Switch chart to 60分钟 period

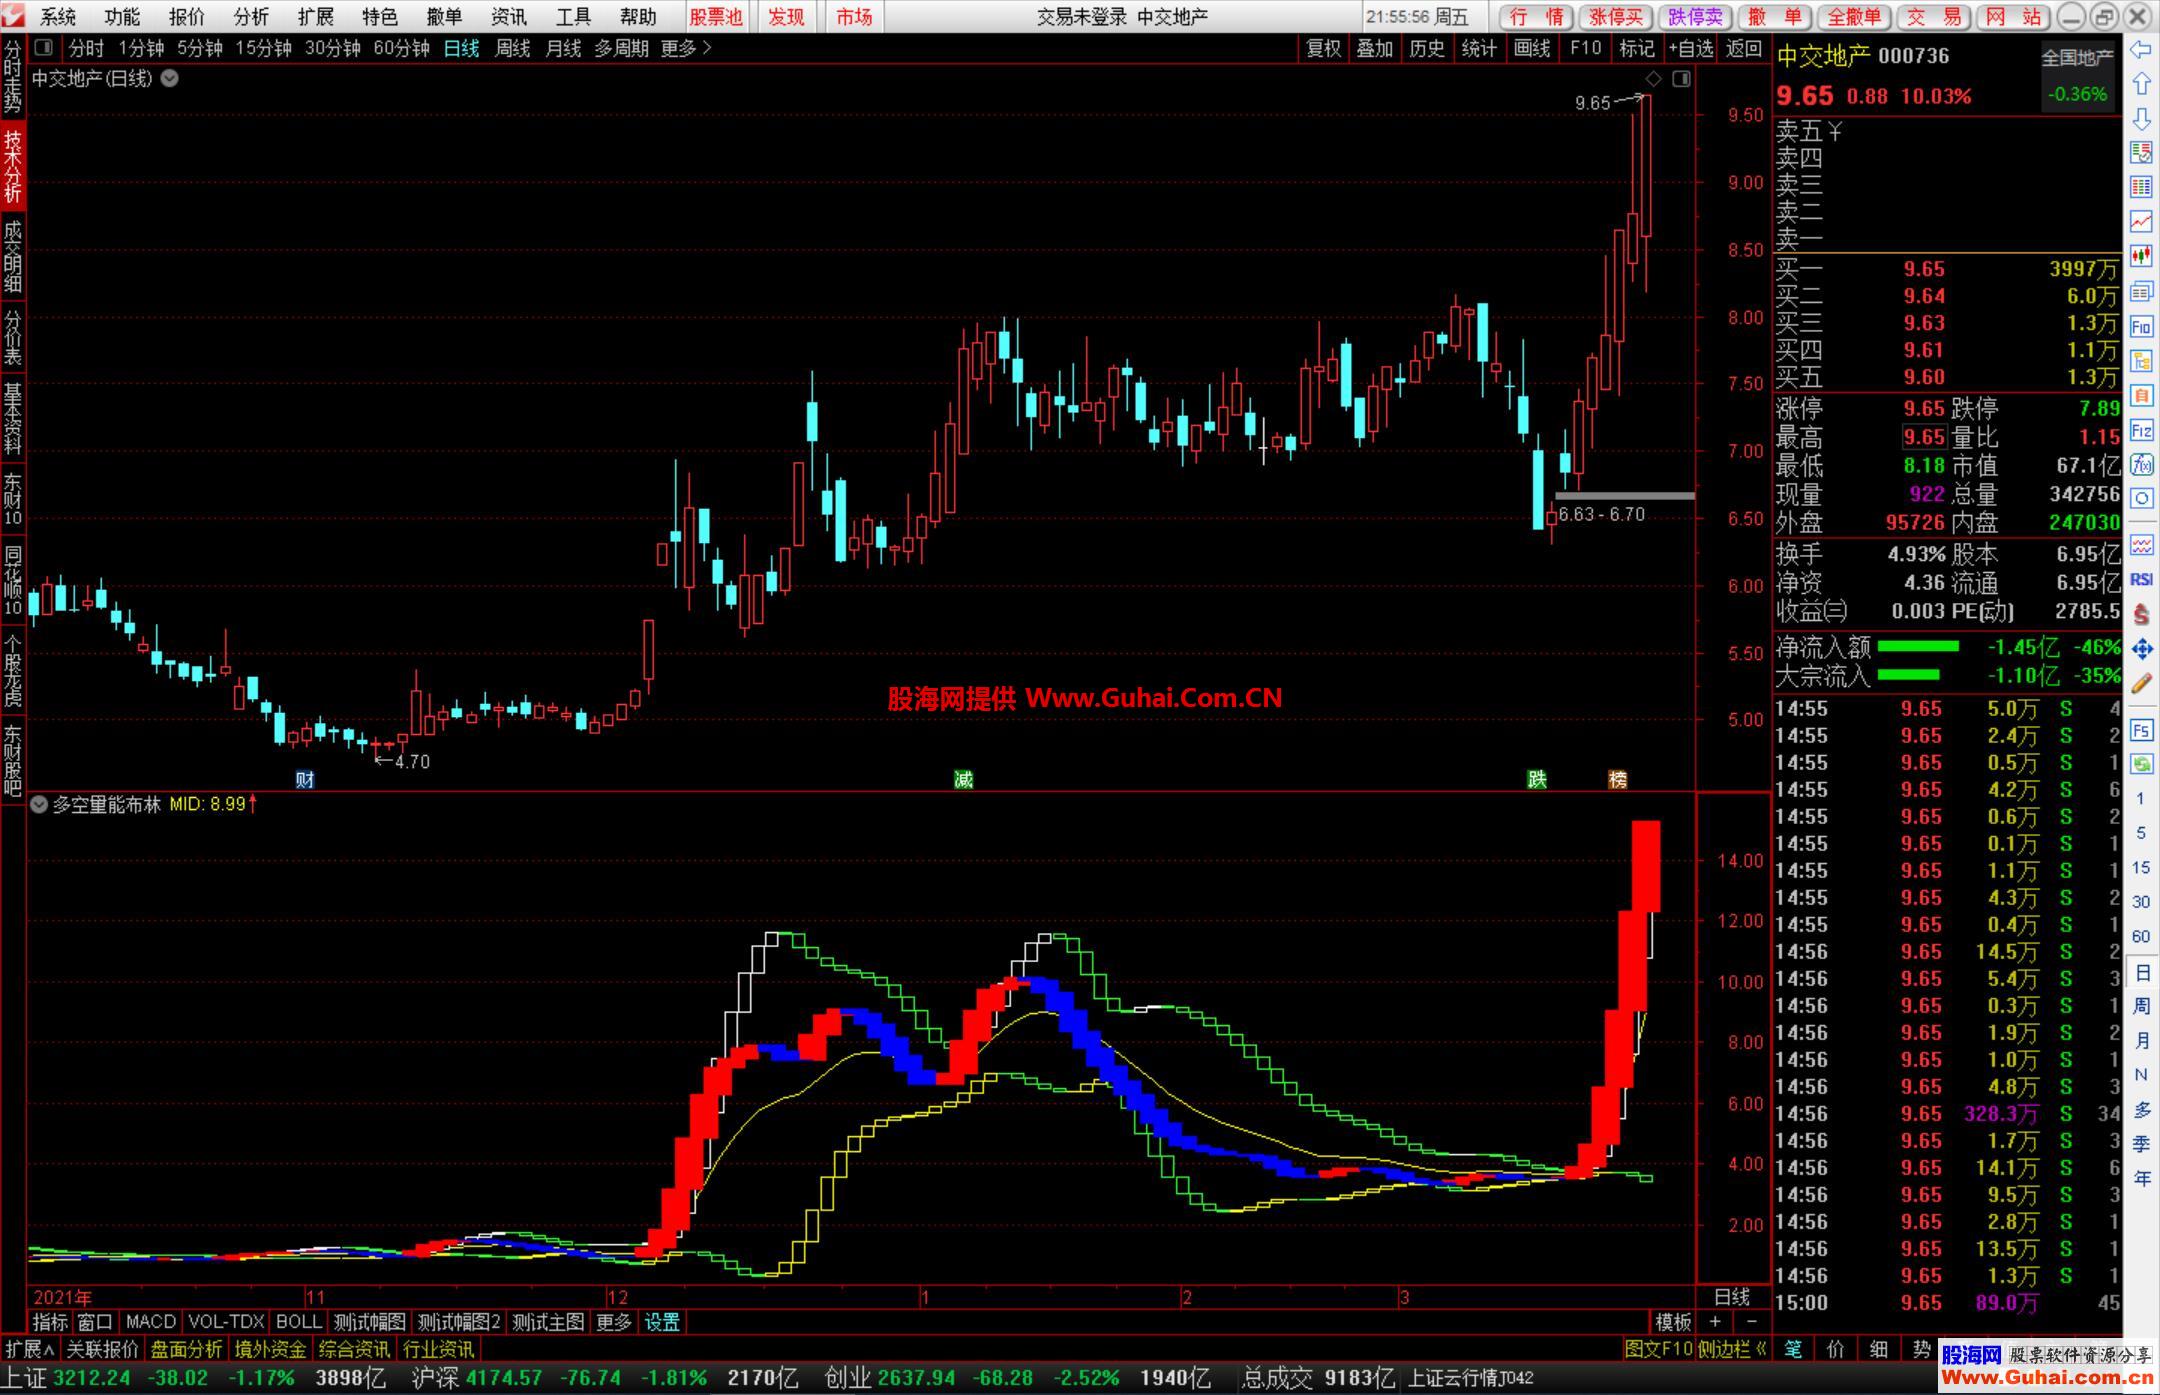[x=401, y=48]
